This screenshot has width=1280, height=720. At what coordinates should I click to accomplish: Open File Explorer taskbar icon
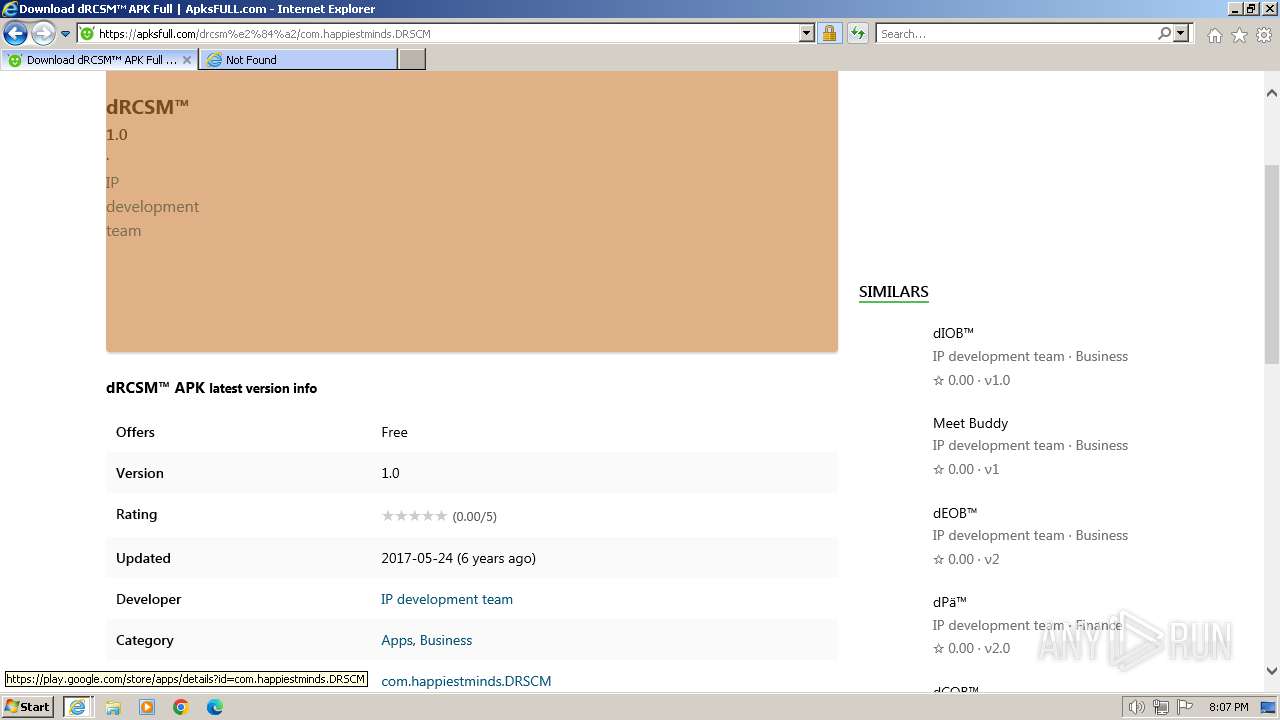[x=113, y=707]
